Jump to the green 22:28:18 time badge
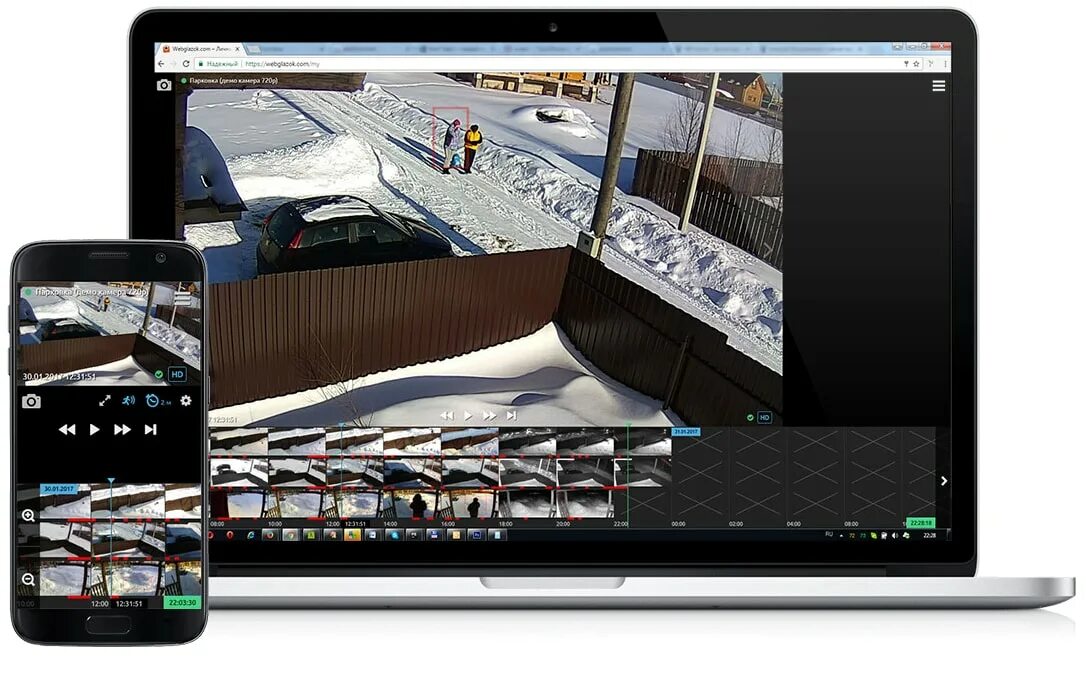Screen dimensions: 1086x674 point(920,523)
